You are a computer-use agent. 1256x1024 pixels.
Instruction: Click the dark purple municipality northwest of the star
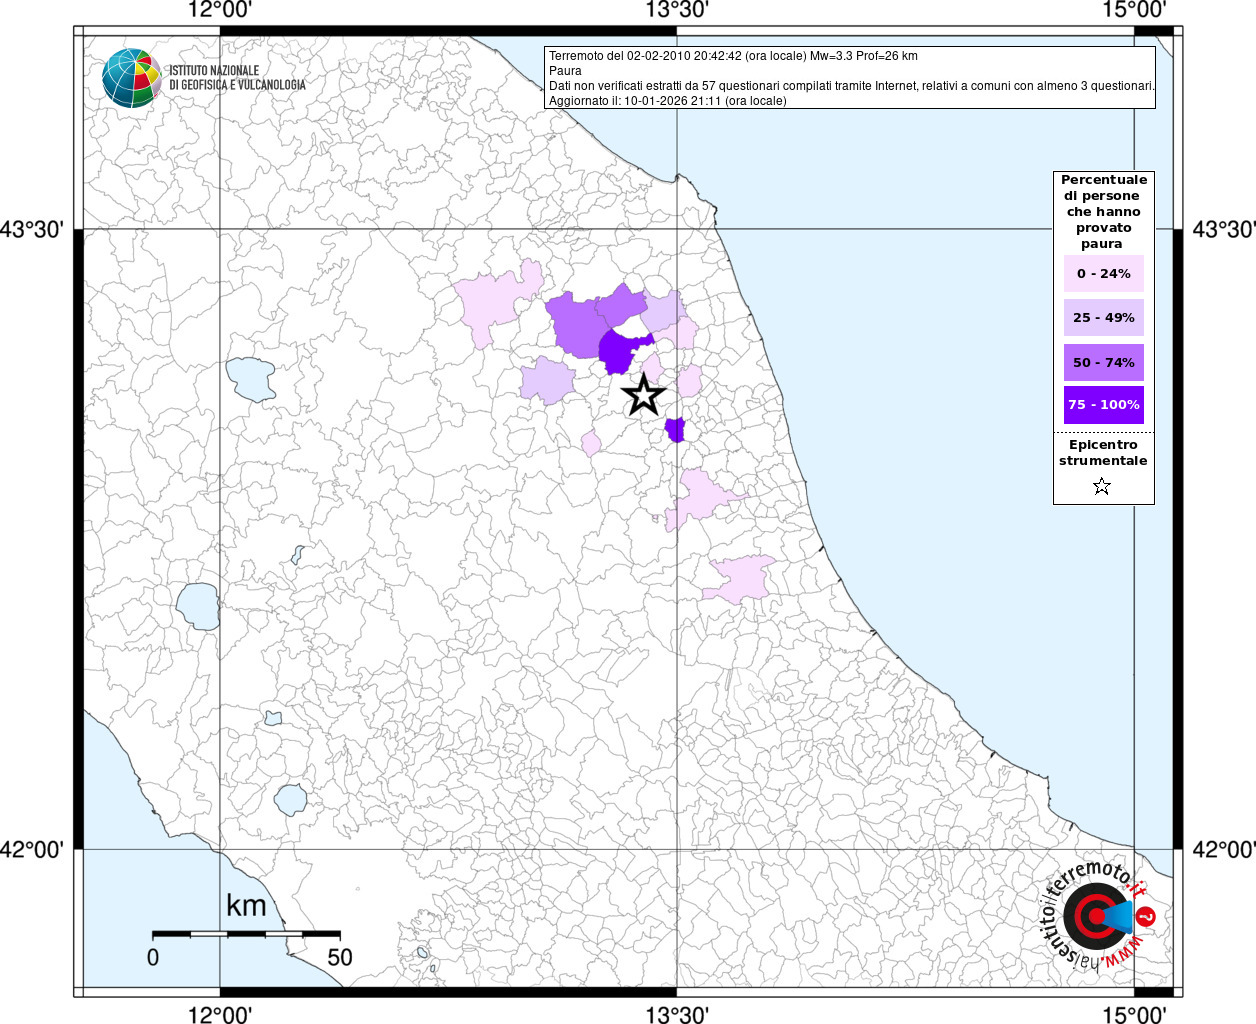pos(622,352)
